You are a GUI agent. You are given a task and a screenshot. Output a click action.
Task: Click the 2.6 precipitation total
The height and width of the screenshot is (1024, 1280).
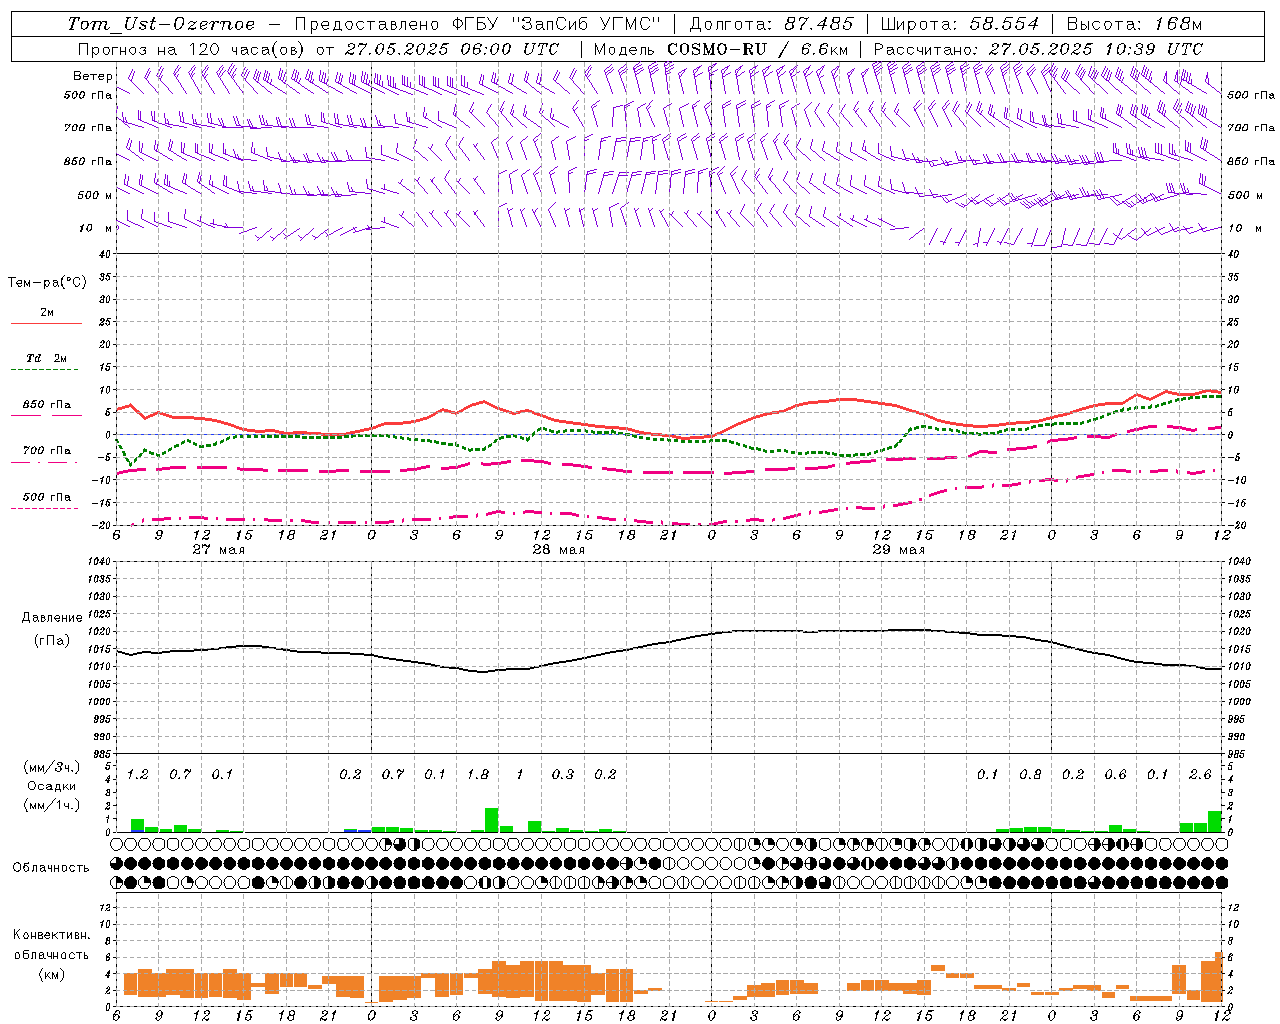[x=1200, y=775]
